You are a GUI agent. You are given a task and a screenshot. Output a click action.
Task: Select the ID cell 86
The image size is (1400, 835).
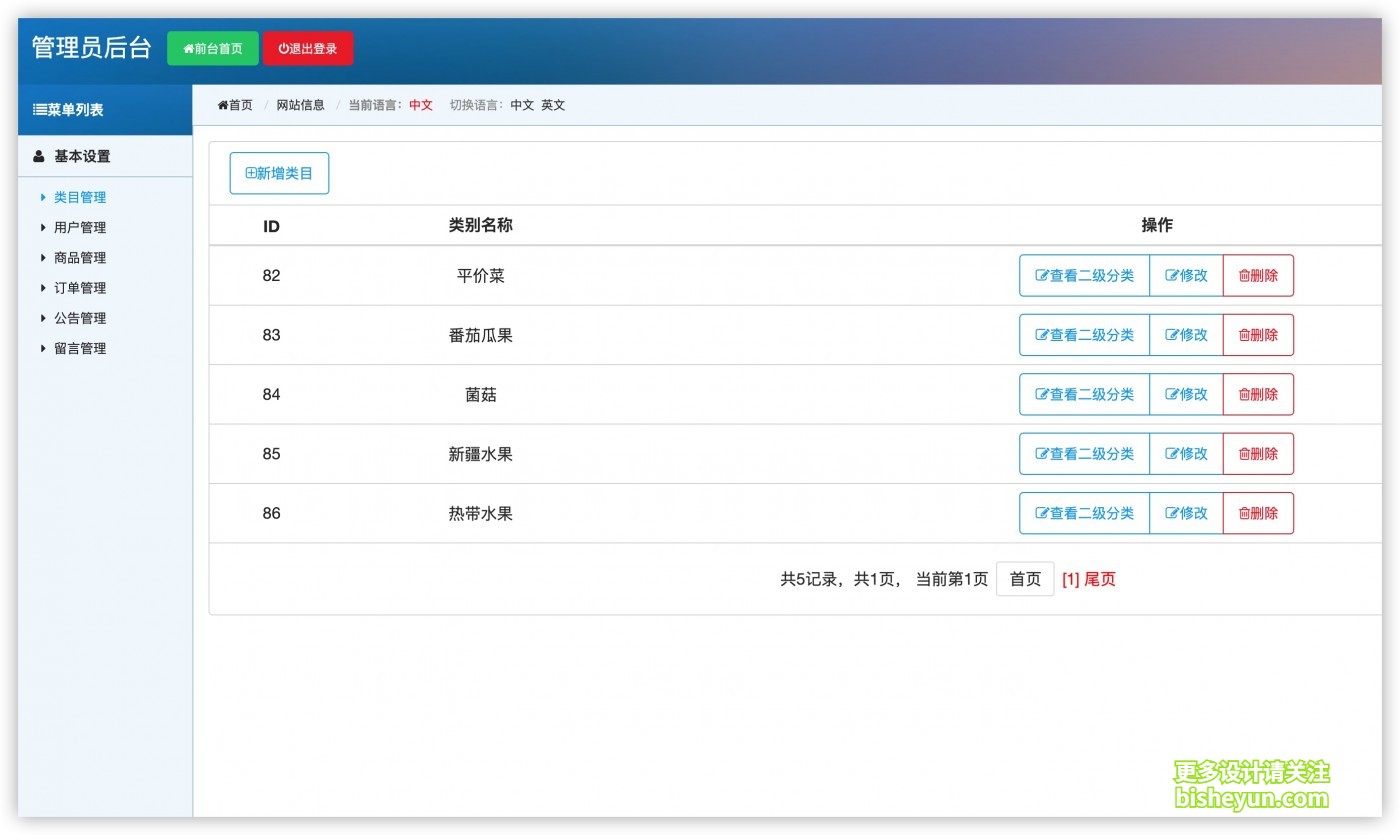click(271, 513)
